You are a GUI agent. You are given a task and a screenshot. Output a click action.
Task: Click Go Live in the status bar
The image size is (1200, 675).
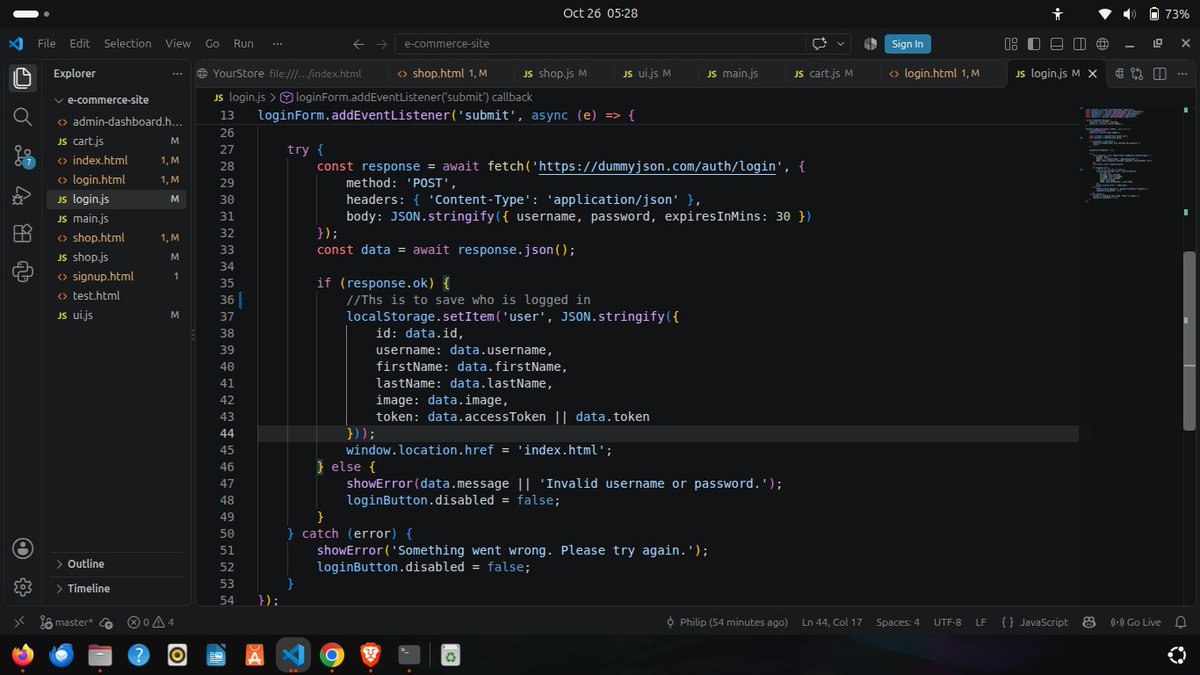point(1136,622)
